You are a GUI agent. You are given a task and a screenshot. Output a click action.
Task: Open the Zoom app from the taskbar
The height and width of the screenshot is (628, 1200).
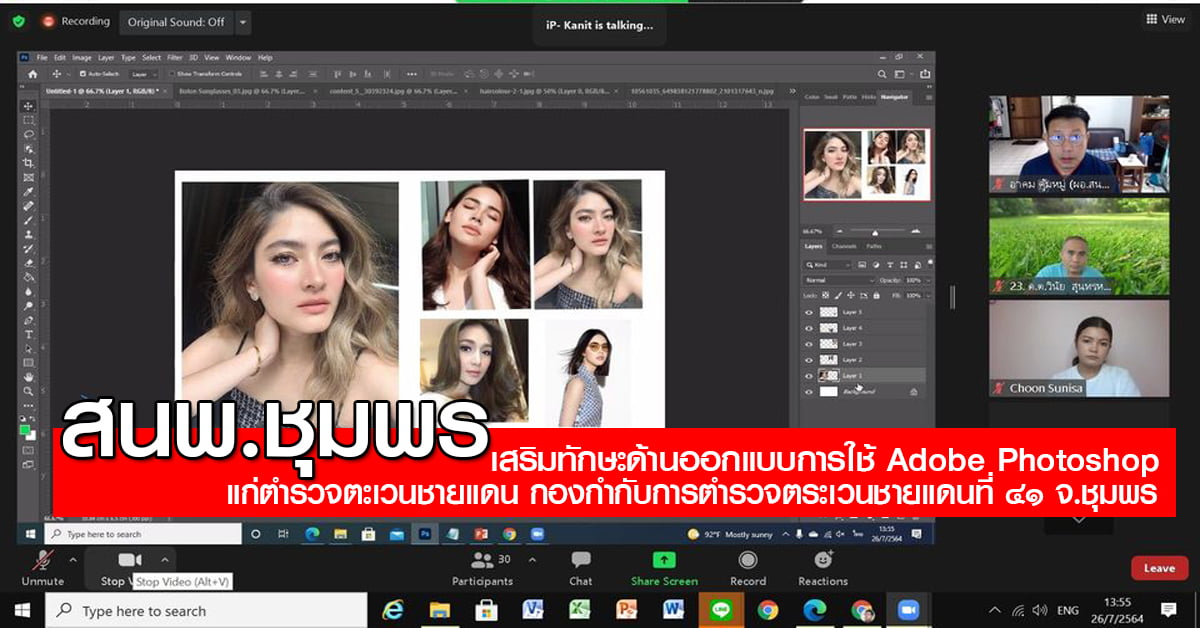(908, 609)
